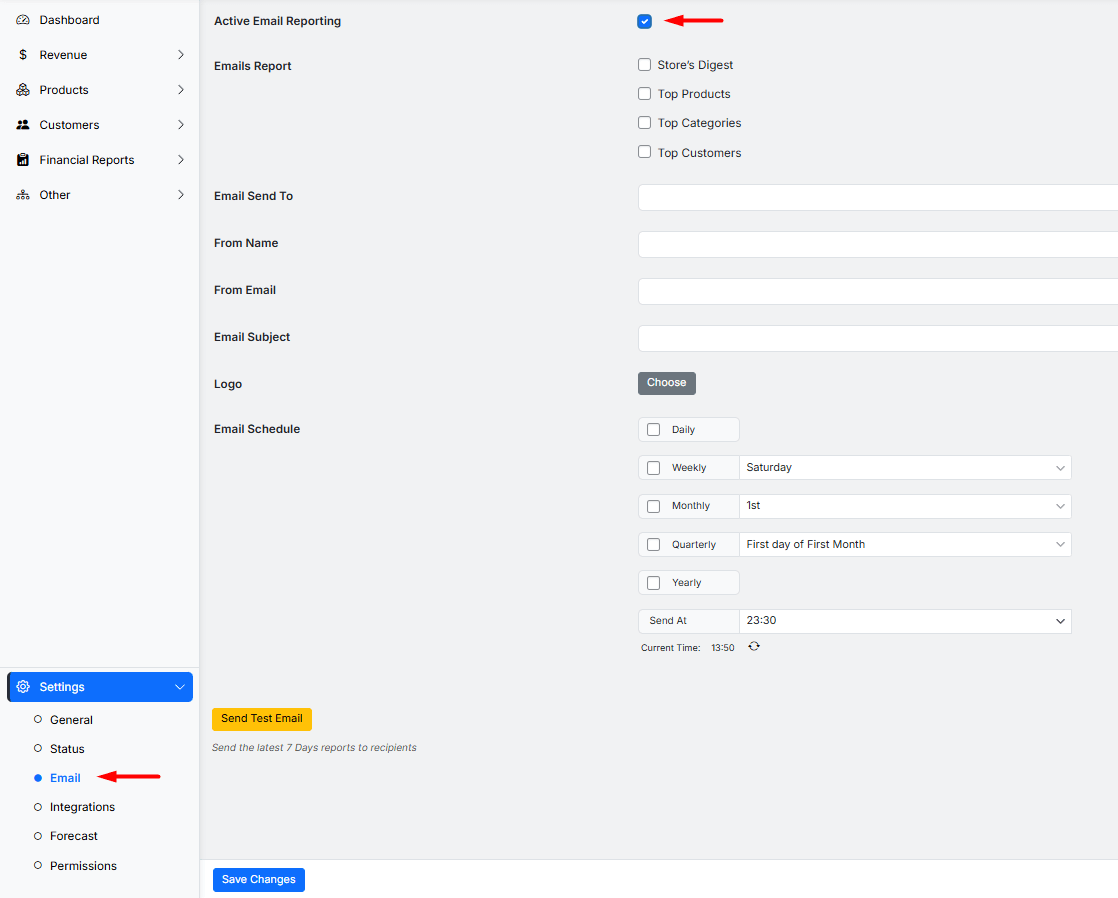Viewport: 1118px width, 898px height.
Task: Expand the Revenue menu chevron
Action: coord(181,55)
